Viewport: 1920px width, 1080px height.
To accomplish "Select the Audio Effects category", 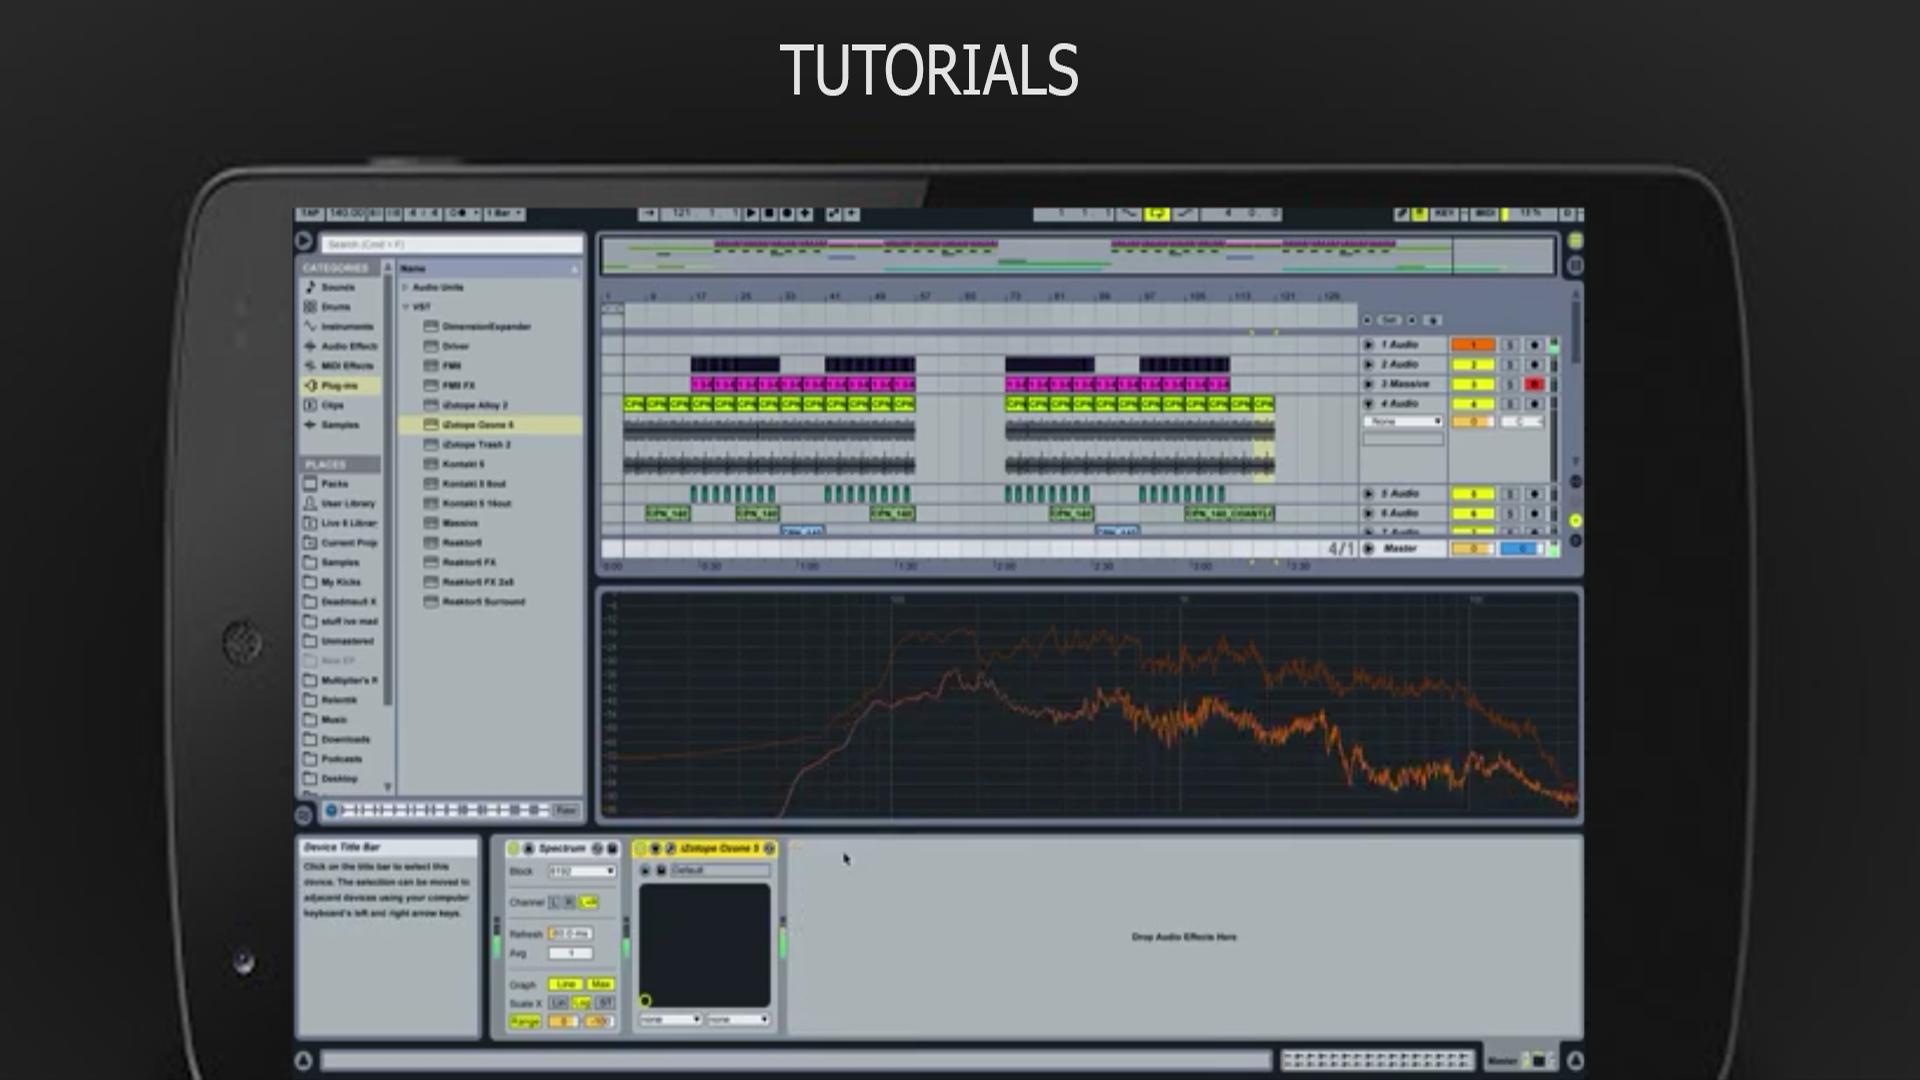I will pyautogui.click(x=339, y=346).
